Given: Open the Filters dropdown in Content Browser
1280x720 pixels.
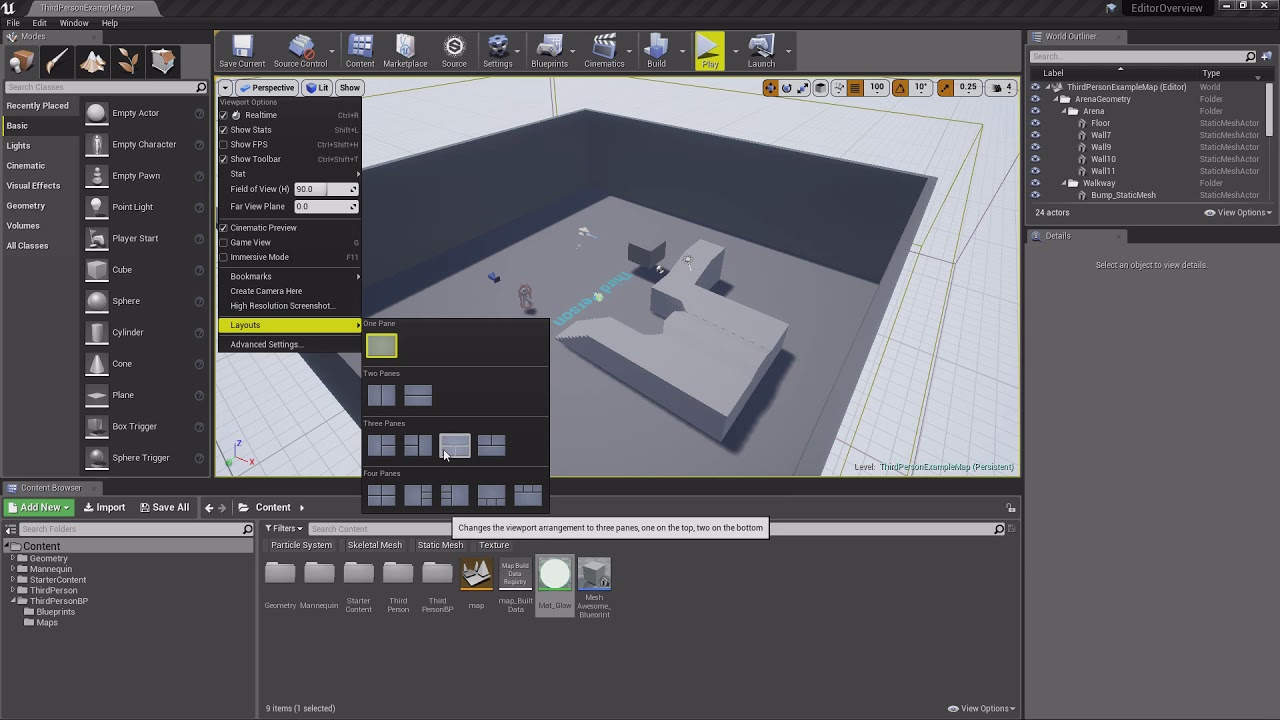Looking at the screenshot, I should pos(284,528).
